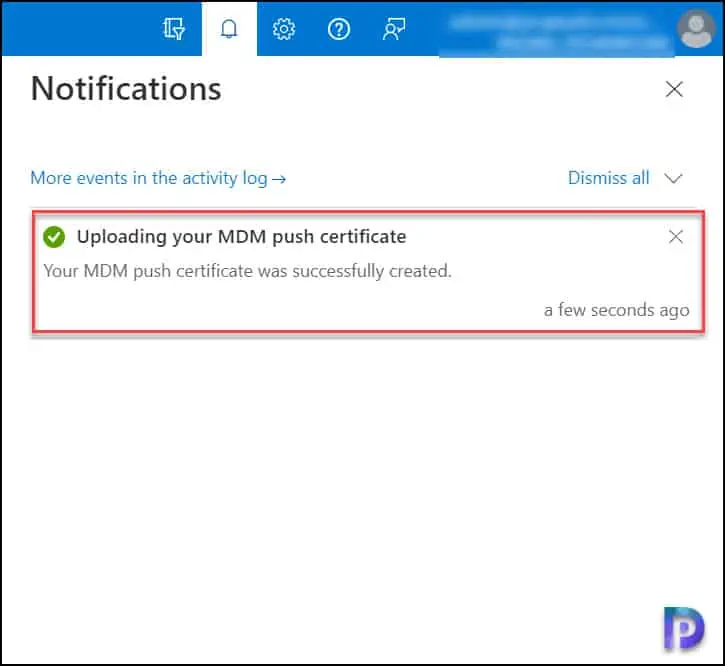Image resolution: width=725 pixels, height=666 pixels.
Task: Click the notifications bell icon
Action: [x=229, y=29]
